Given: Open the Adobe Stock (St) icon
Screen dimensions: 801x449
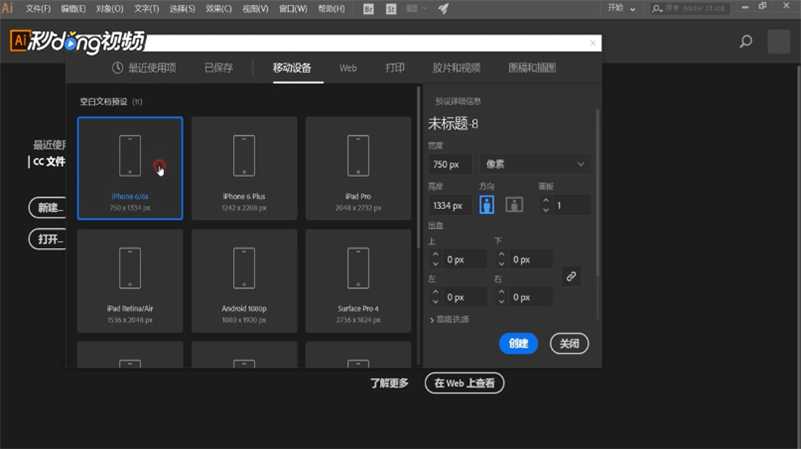Looking at the screenshot, I should (391, 9).
